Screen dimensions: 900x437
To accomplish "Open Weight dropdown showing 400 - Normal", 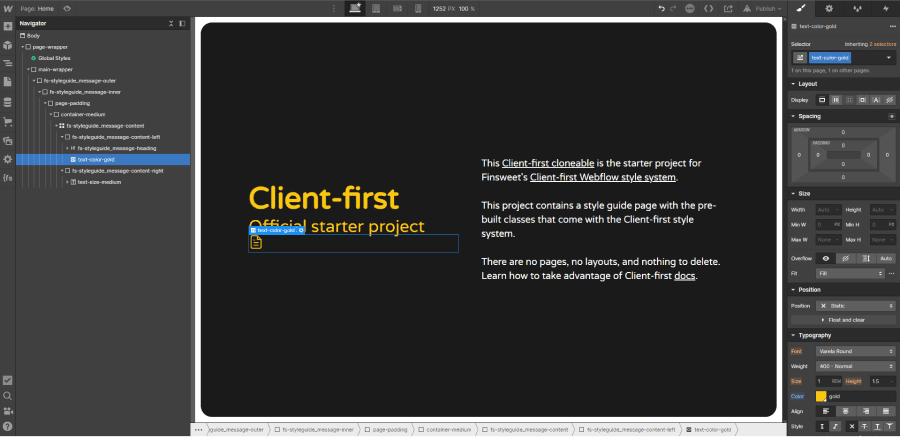I will pyautogui.click(x=855, y=366).
